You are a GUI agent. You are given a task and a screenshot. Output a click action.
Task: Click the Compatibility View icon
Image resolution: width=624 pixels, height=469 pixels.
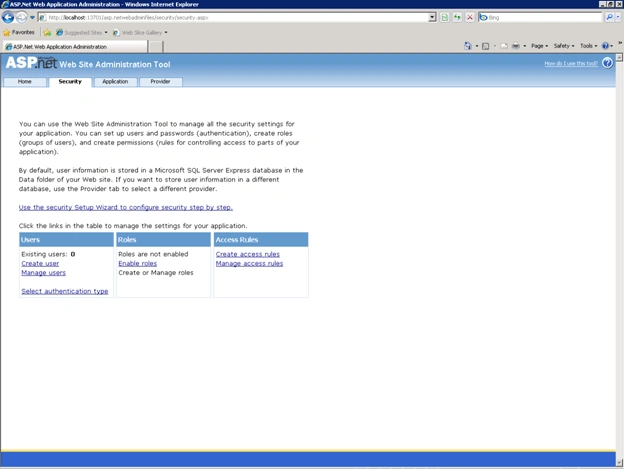445,18
